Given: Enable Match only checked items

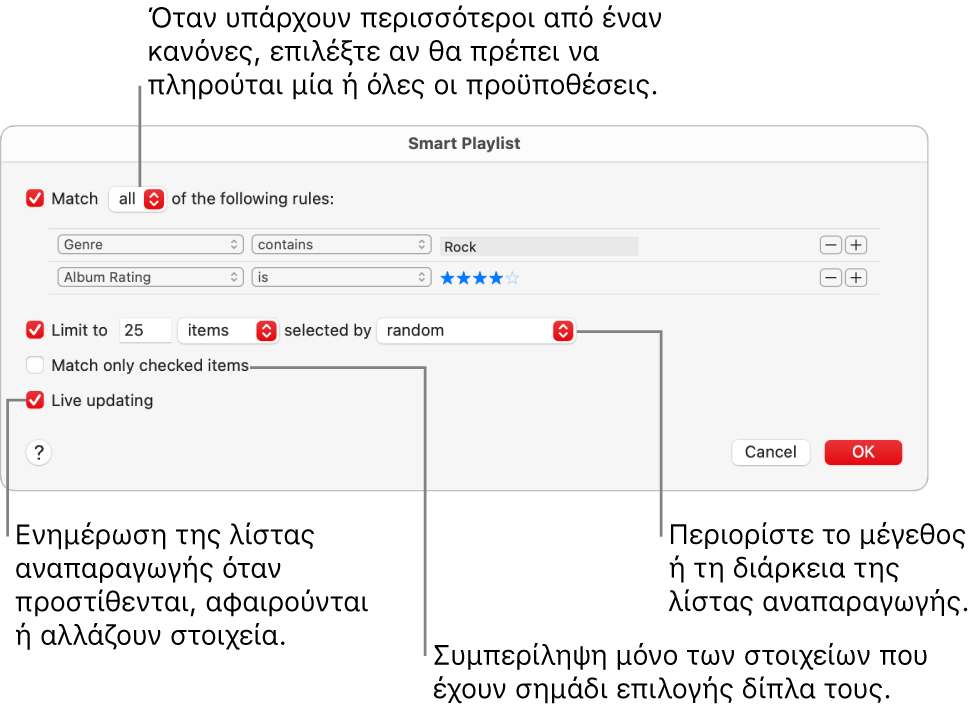Looking at the screenshot, I should [x=34, y=365].
